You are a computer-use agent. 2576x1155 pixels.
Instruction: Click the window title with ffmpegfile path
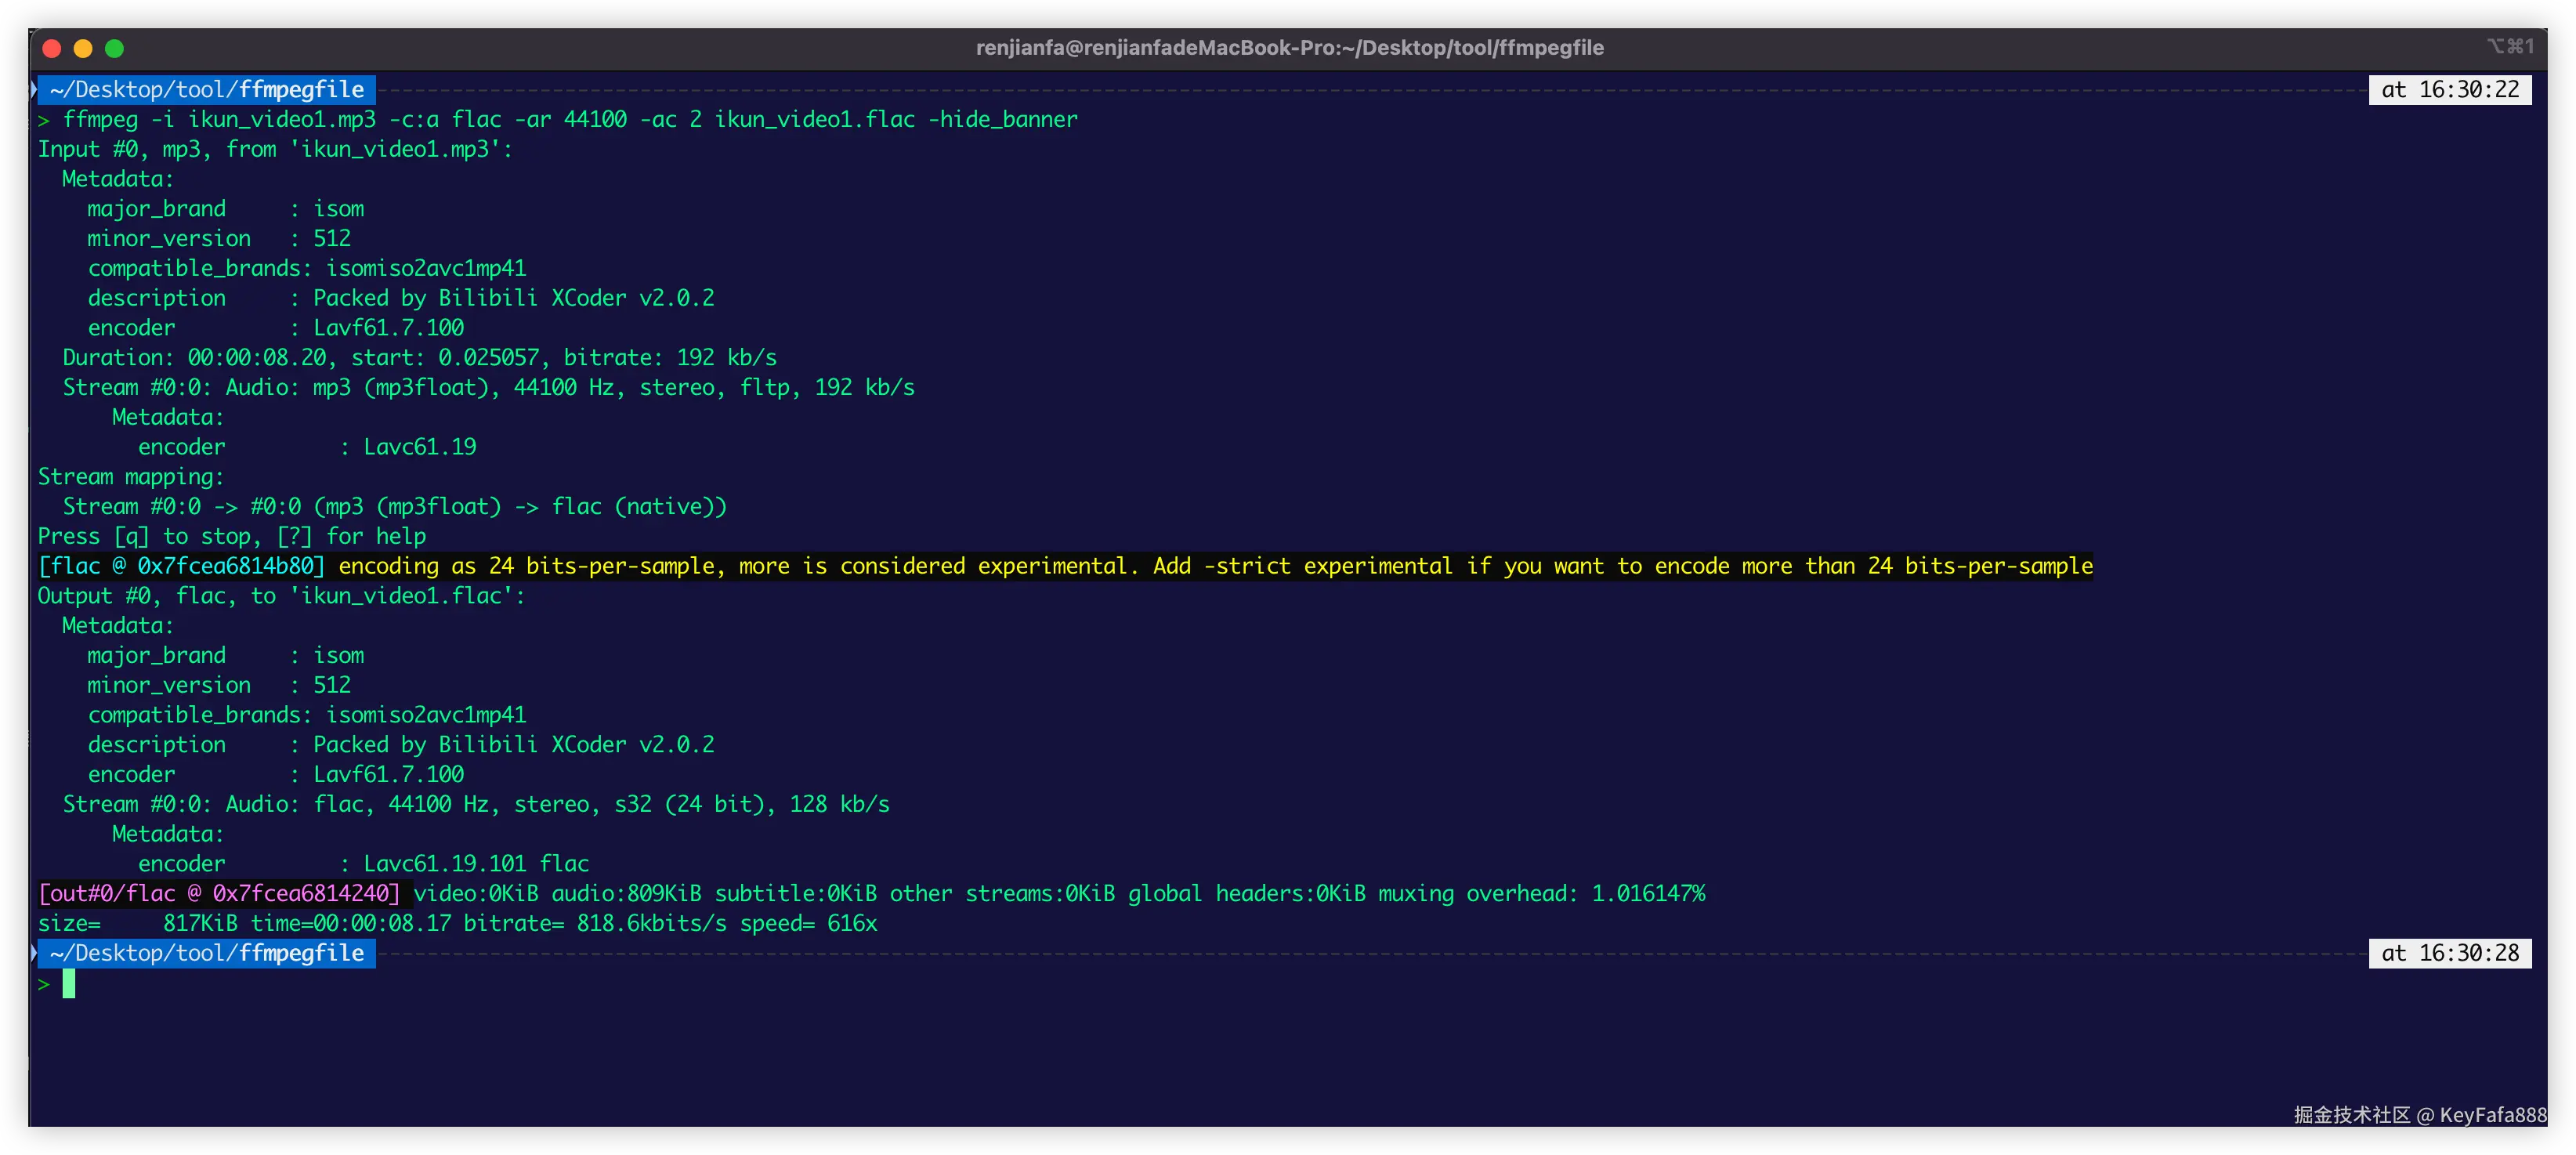pos(1288,48)
